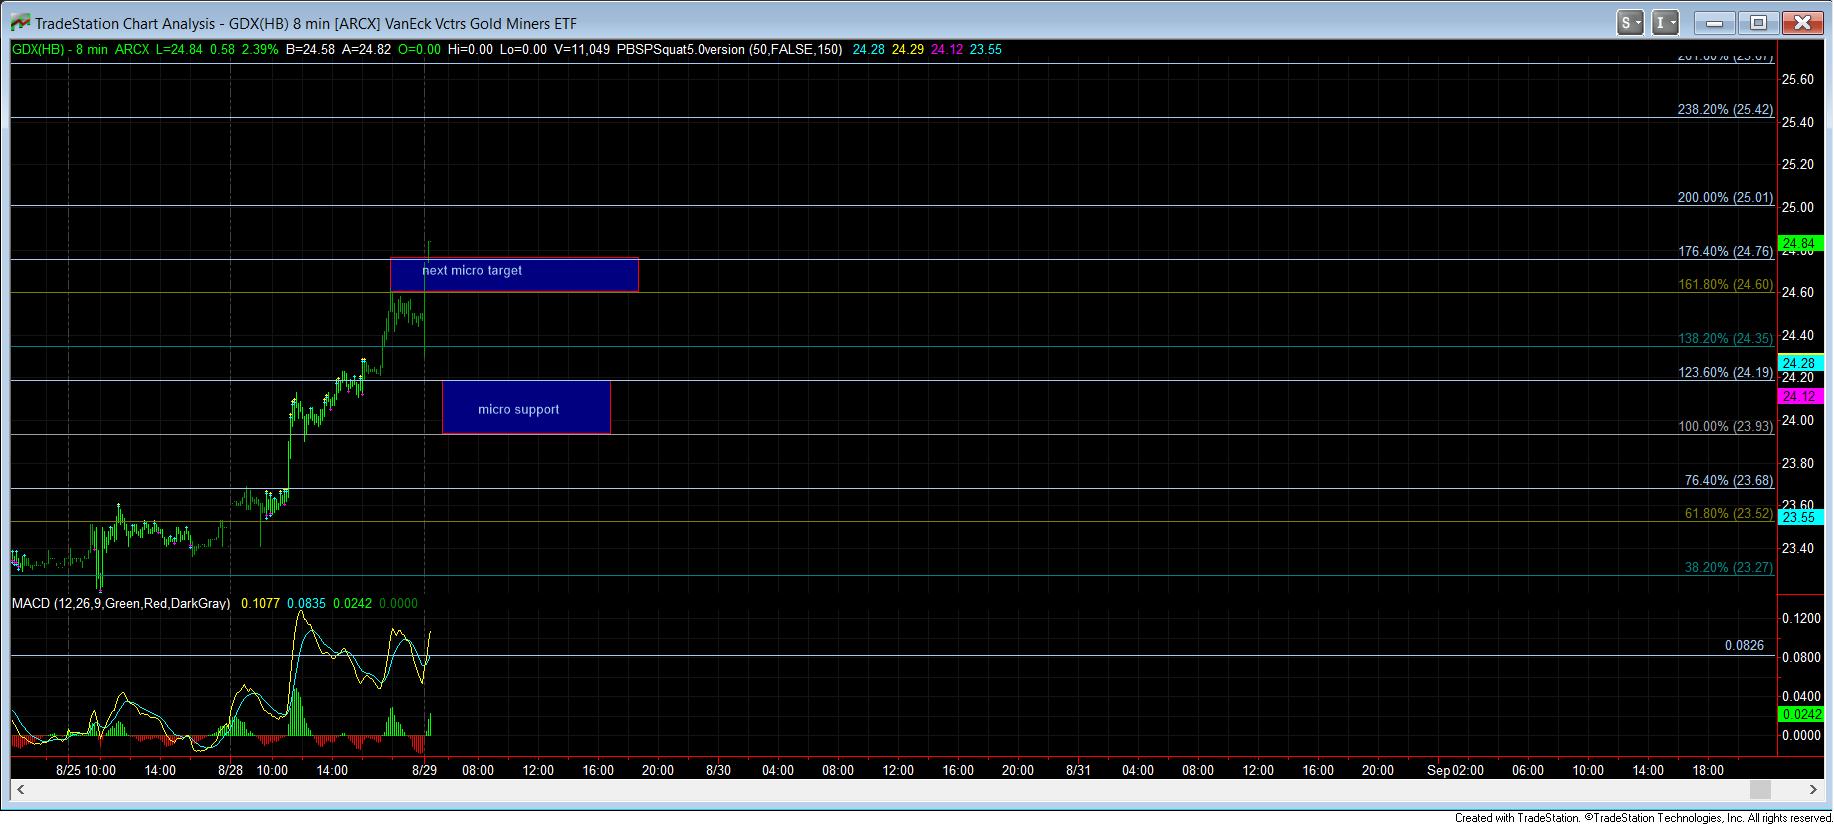Maximize the Chart Analysis window

pos(1758,22)
